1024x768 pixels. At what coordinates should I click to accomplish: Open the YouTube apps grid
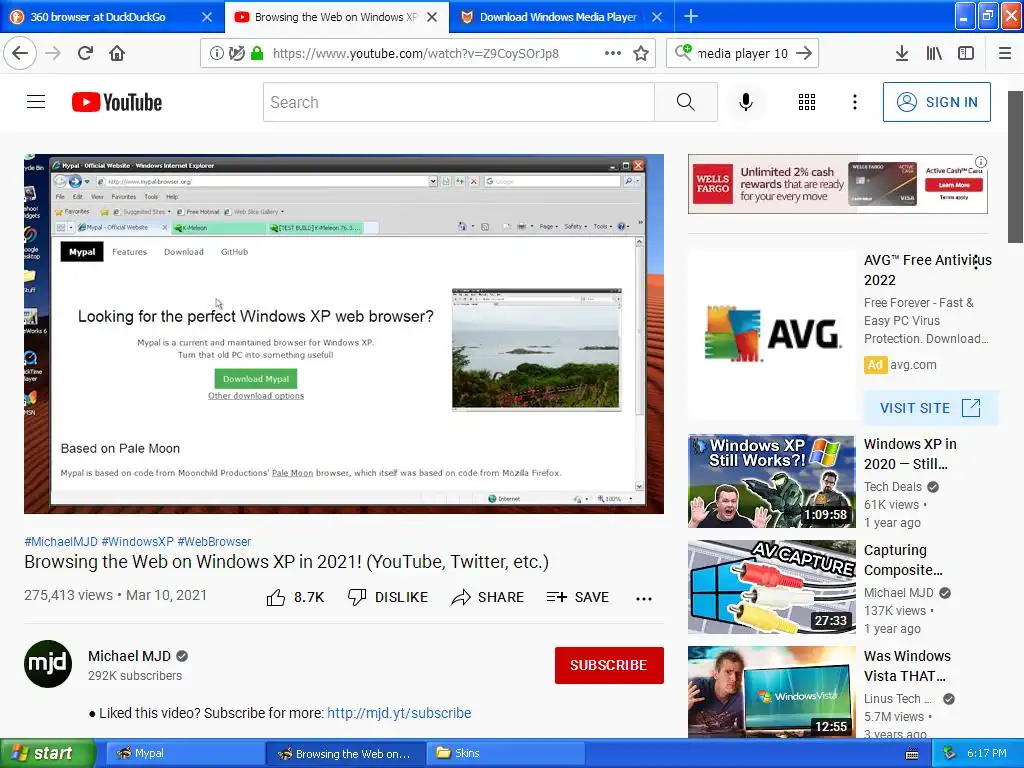tap(807, 102)
